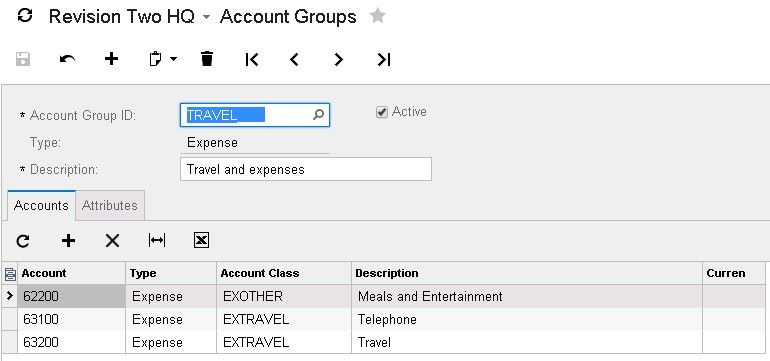770x361 pixels.
Task: Sort by the Type column header
Action: pyautogui.click(x=171, y=273)
